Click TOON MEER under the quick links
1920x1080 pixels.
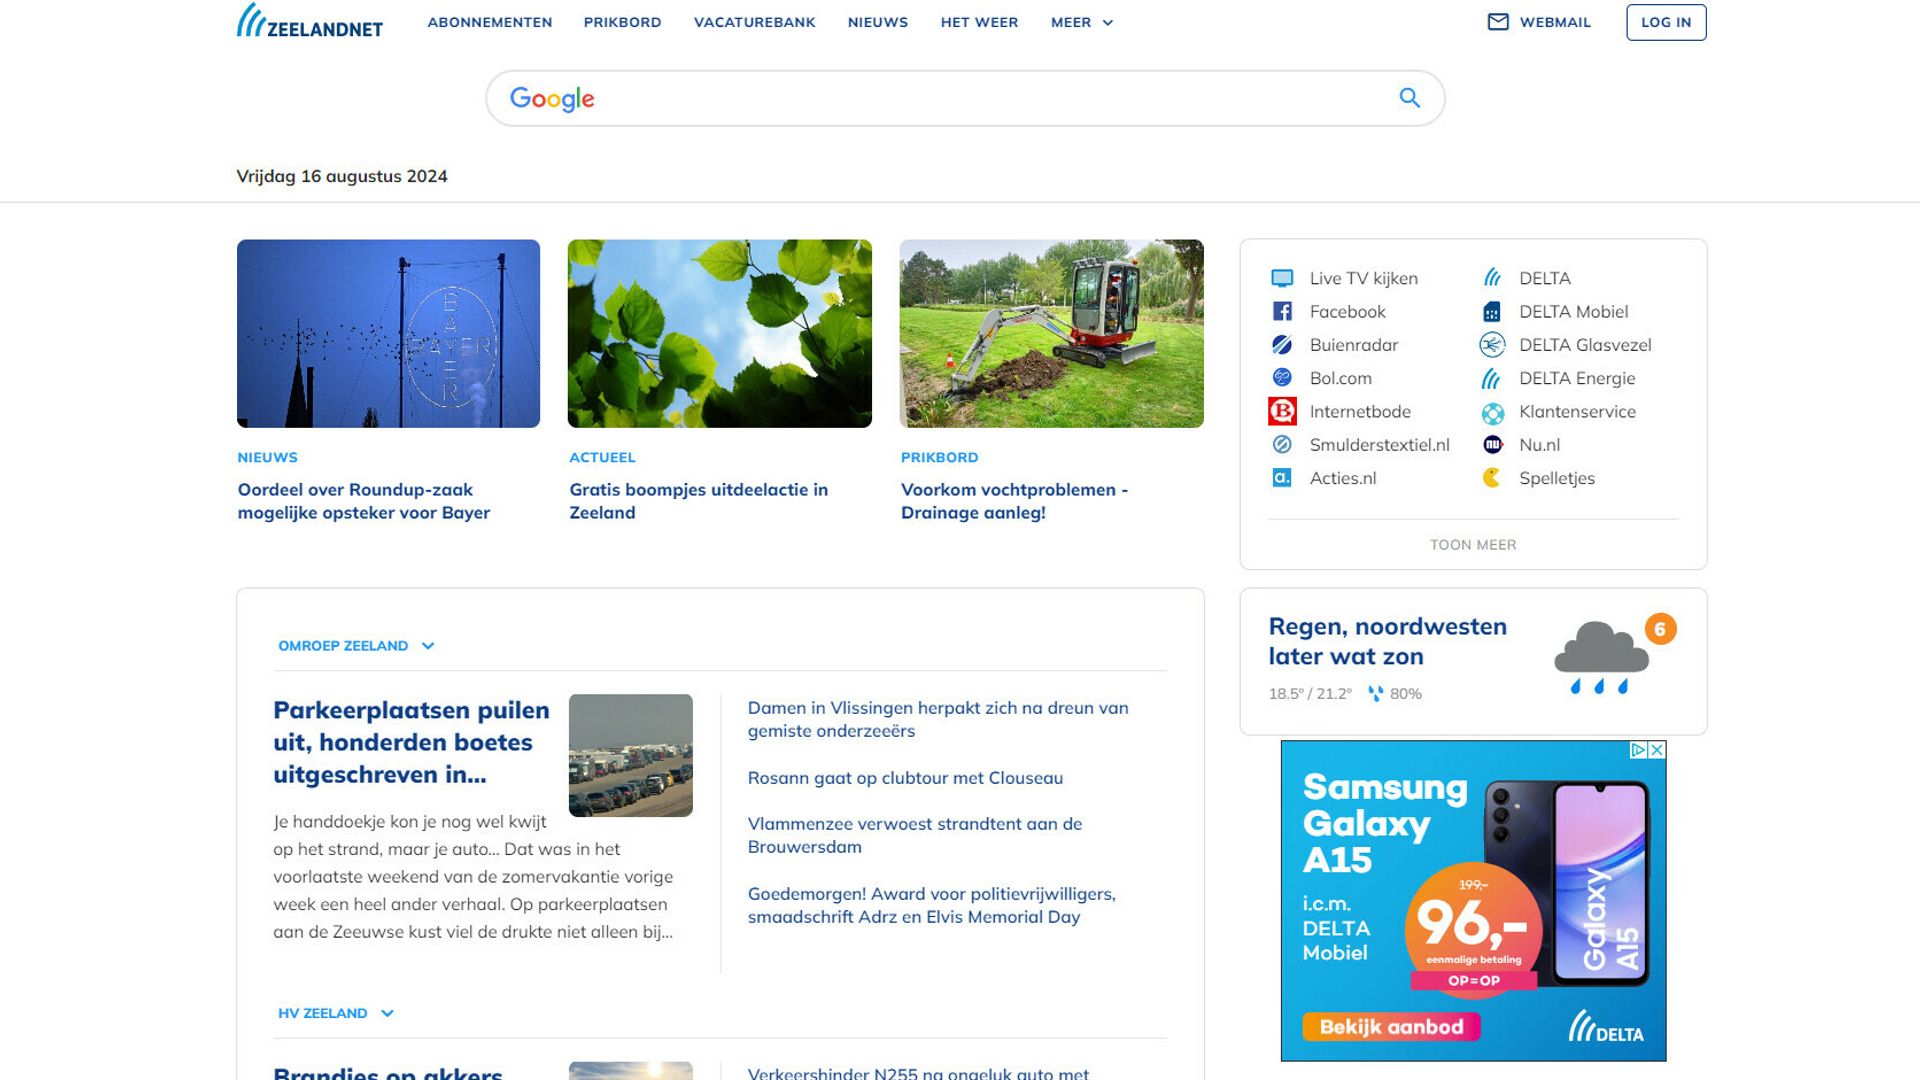click(1472, 544)
